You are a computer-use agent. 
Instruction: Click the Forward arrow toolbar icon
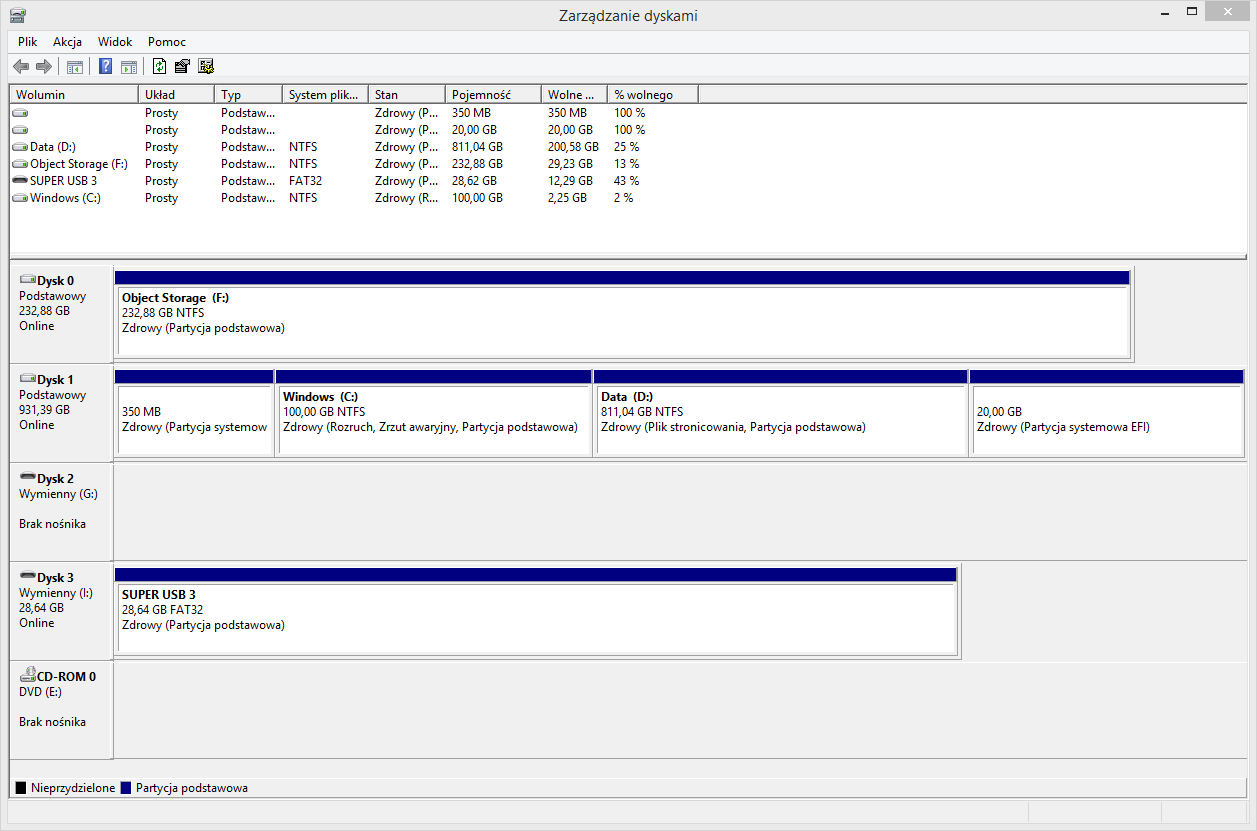pos(43,67)
